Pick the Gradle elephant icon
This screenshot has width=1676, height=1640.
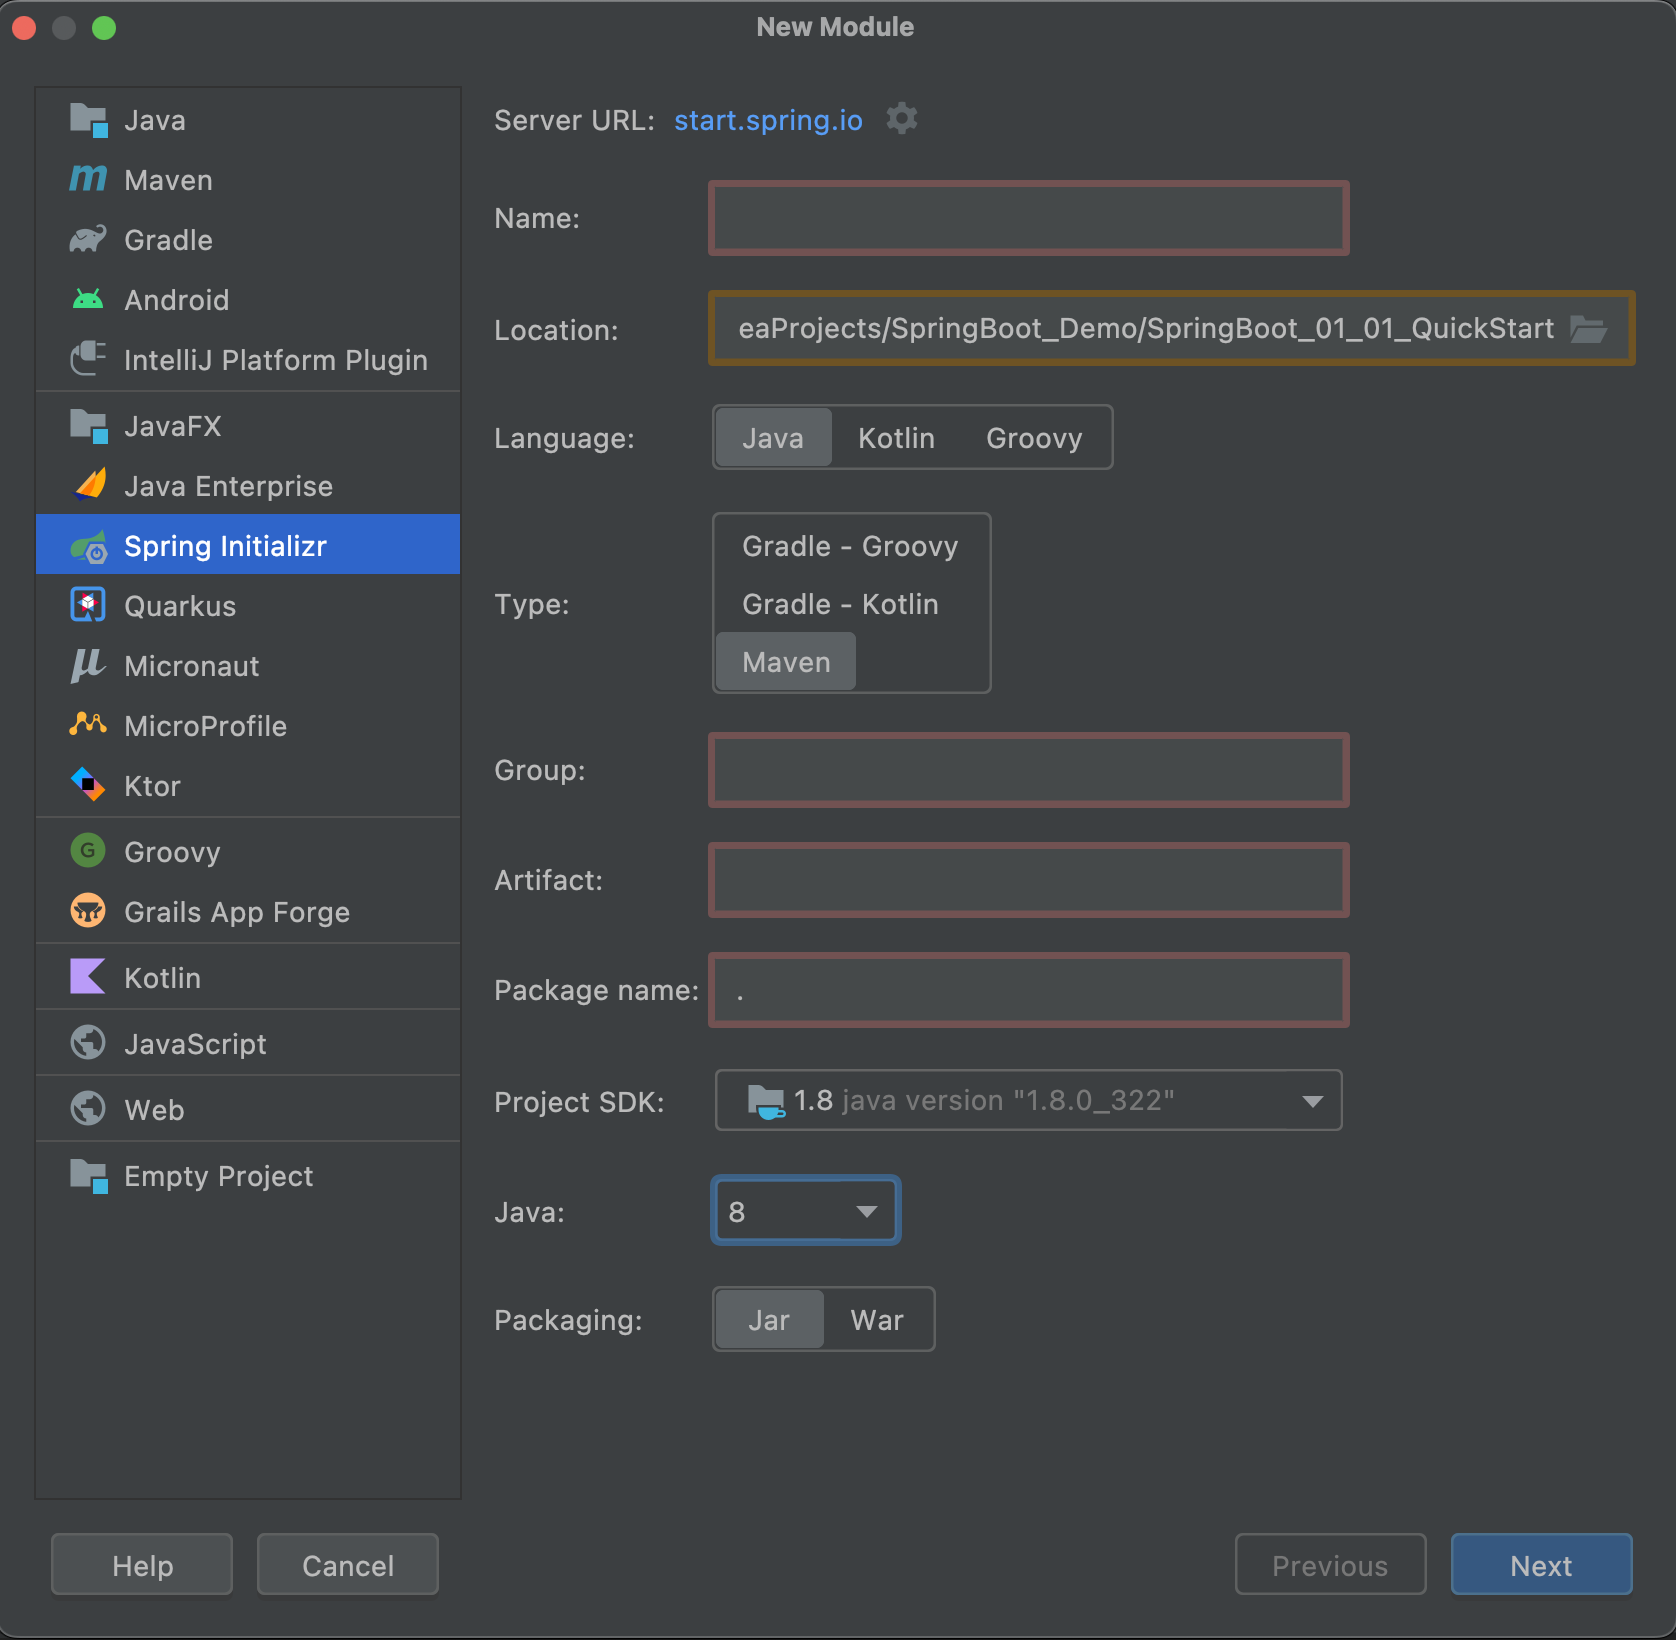(x=88, y=239)
